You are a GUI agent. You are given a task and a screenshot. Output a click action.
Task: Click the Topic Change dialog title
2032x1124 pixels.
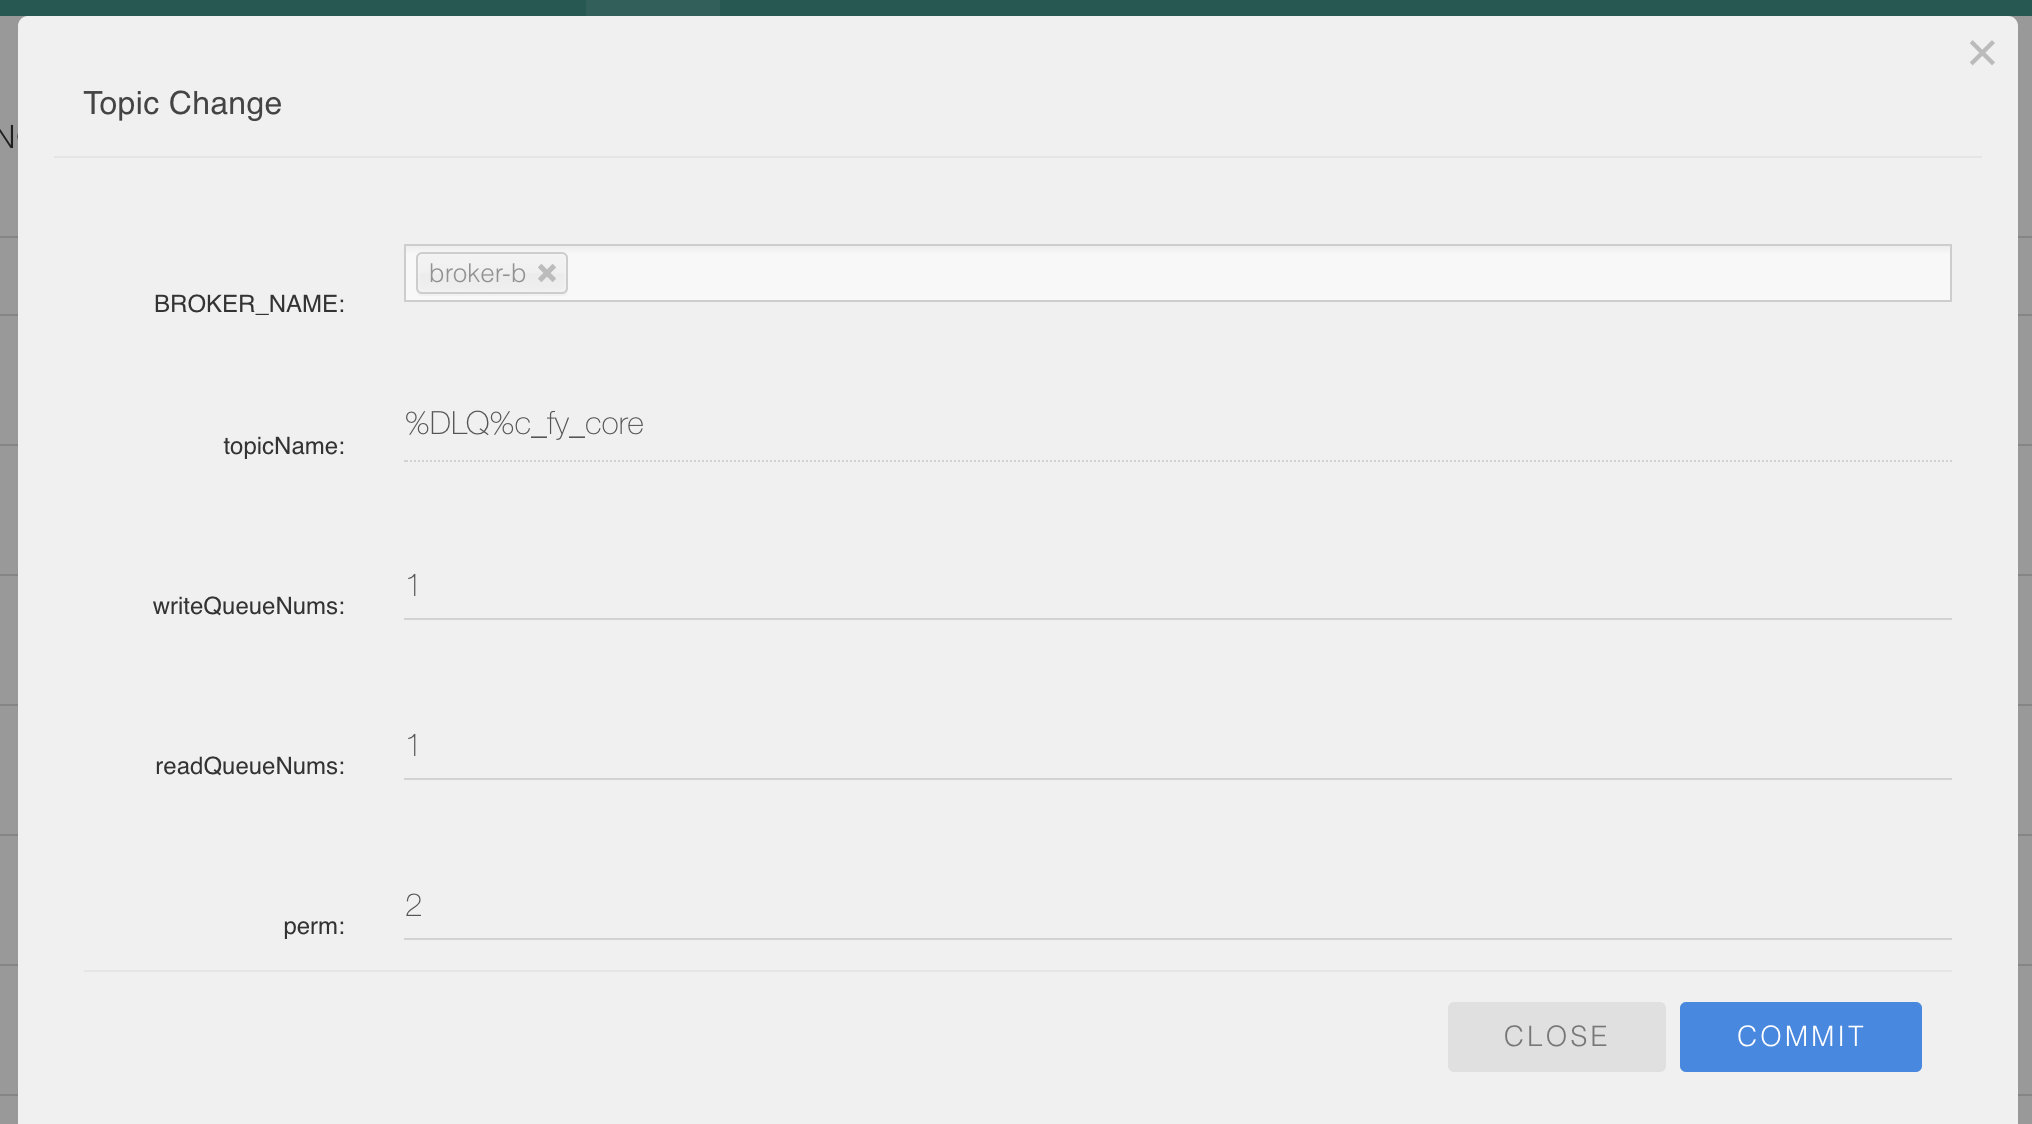click(x=182, y=103)
